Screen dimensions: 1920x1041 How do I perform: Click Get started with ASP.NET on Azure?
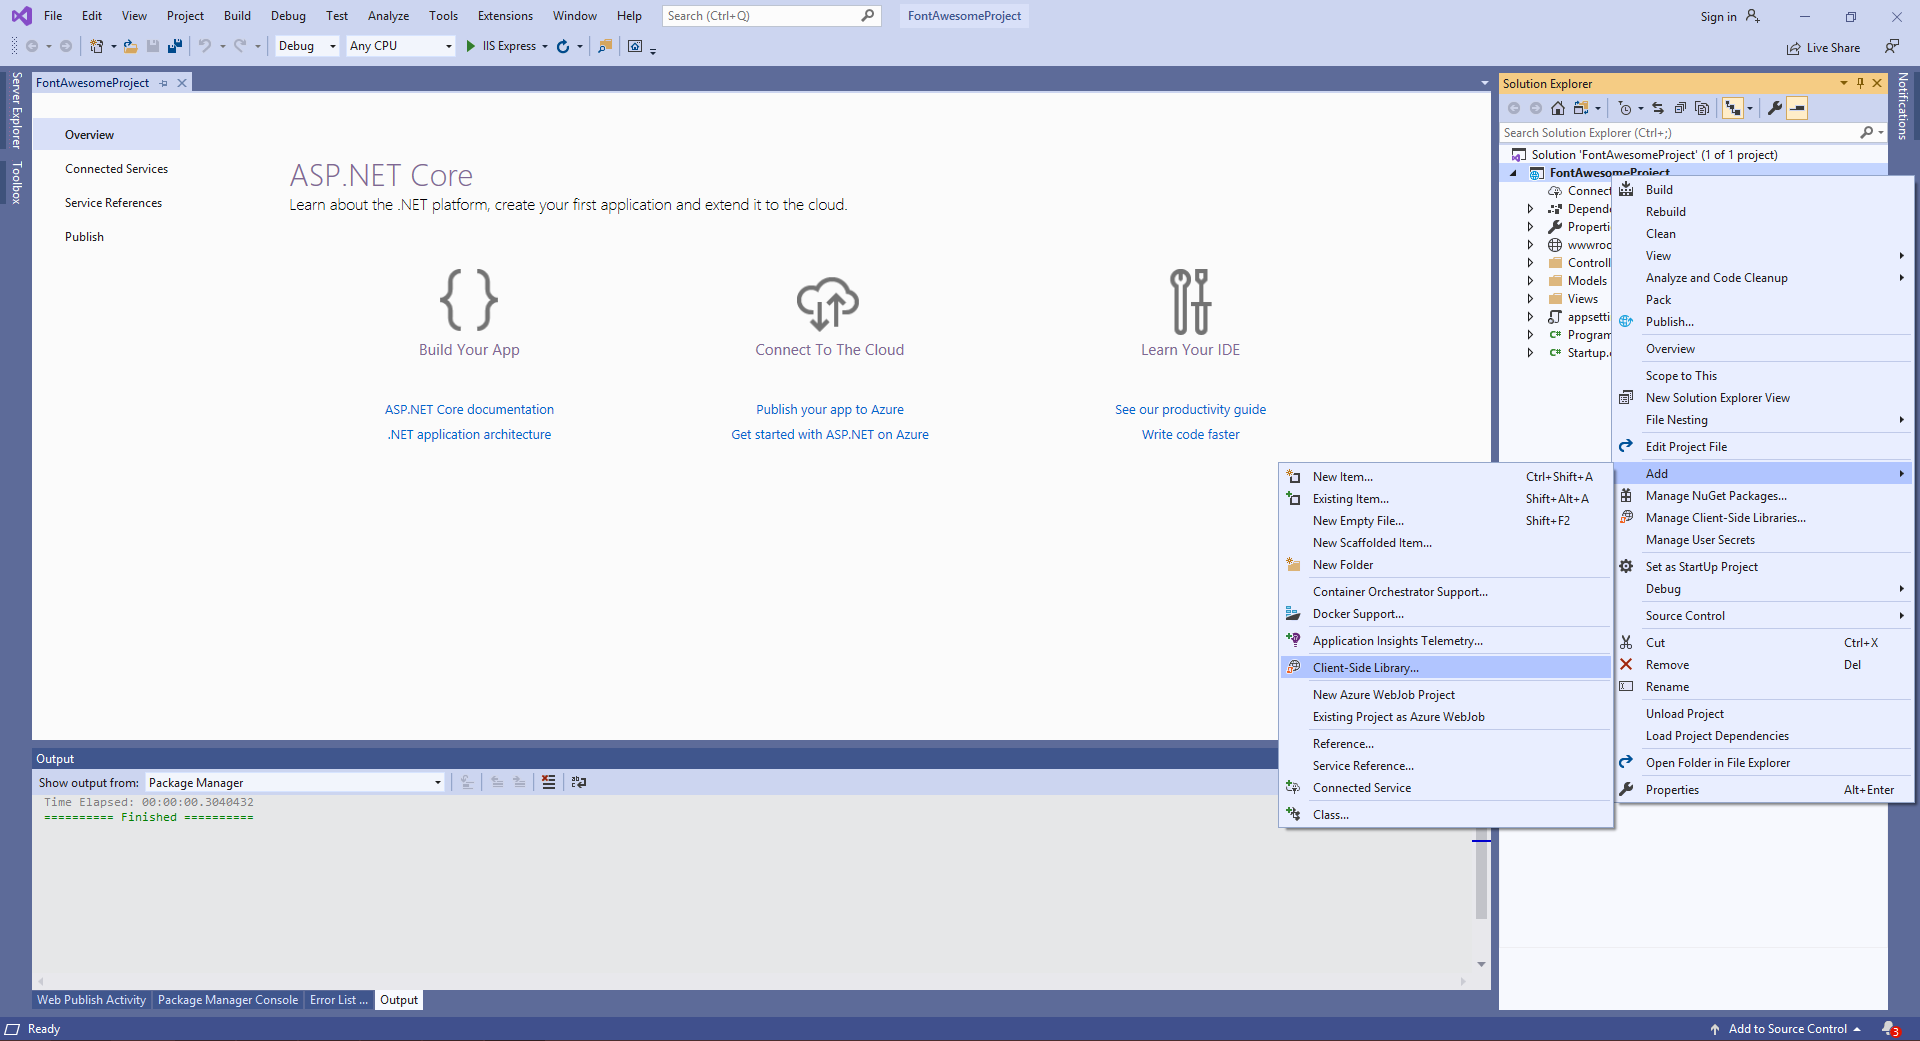click(830, 435)
